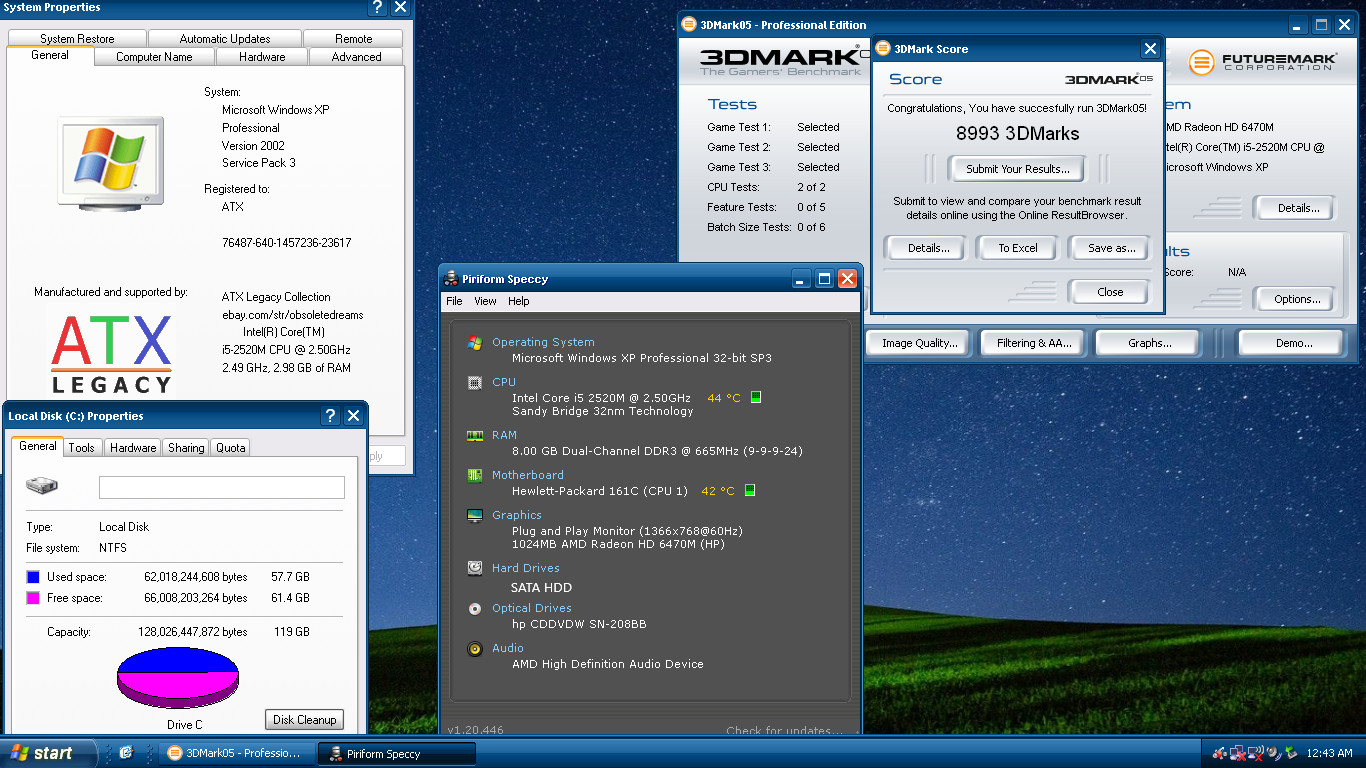Screen dimensions: 1366x768
Task: Click the Help question mark in System Properties title bar
Action: click(377, 7)
